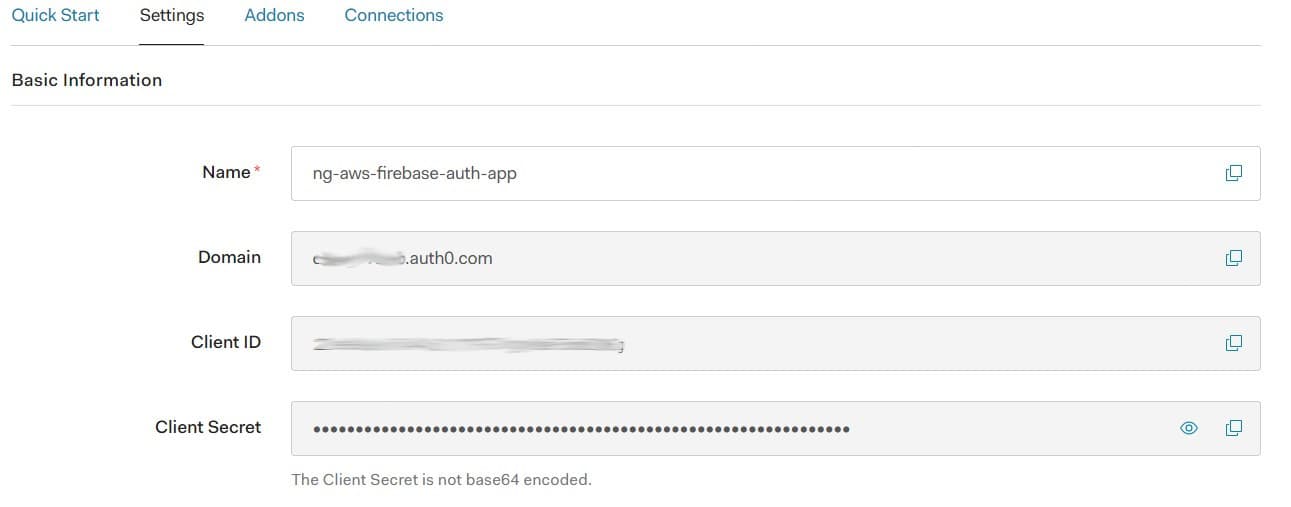Go to the Connections tab

click(394, 16)
